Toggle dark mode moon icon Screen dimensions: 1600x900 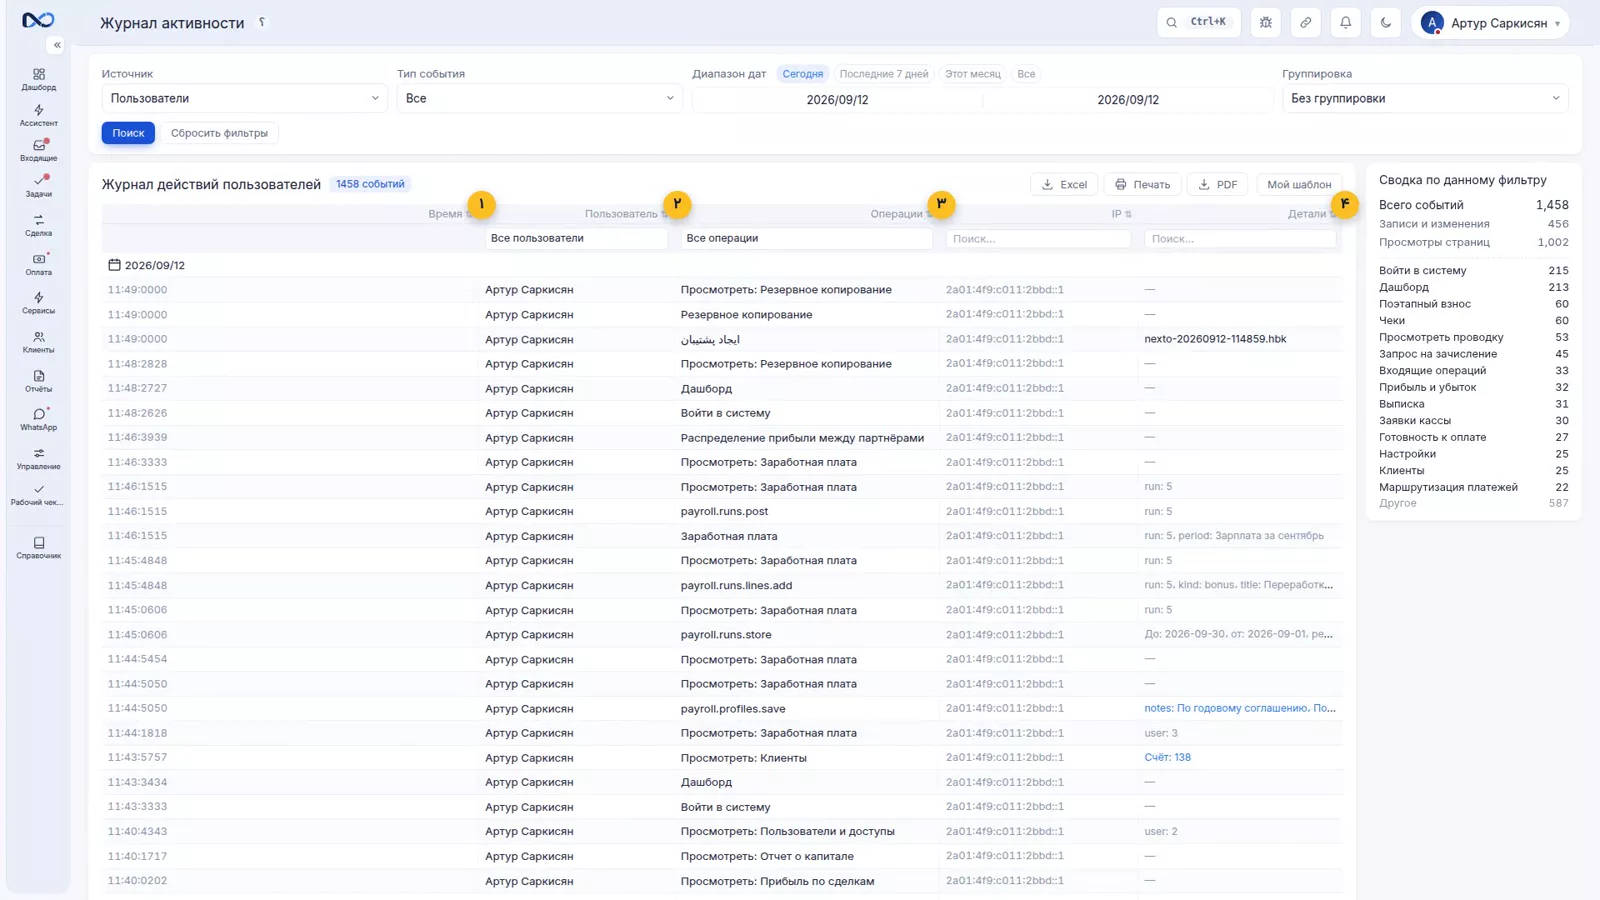pos(1386,22)
